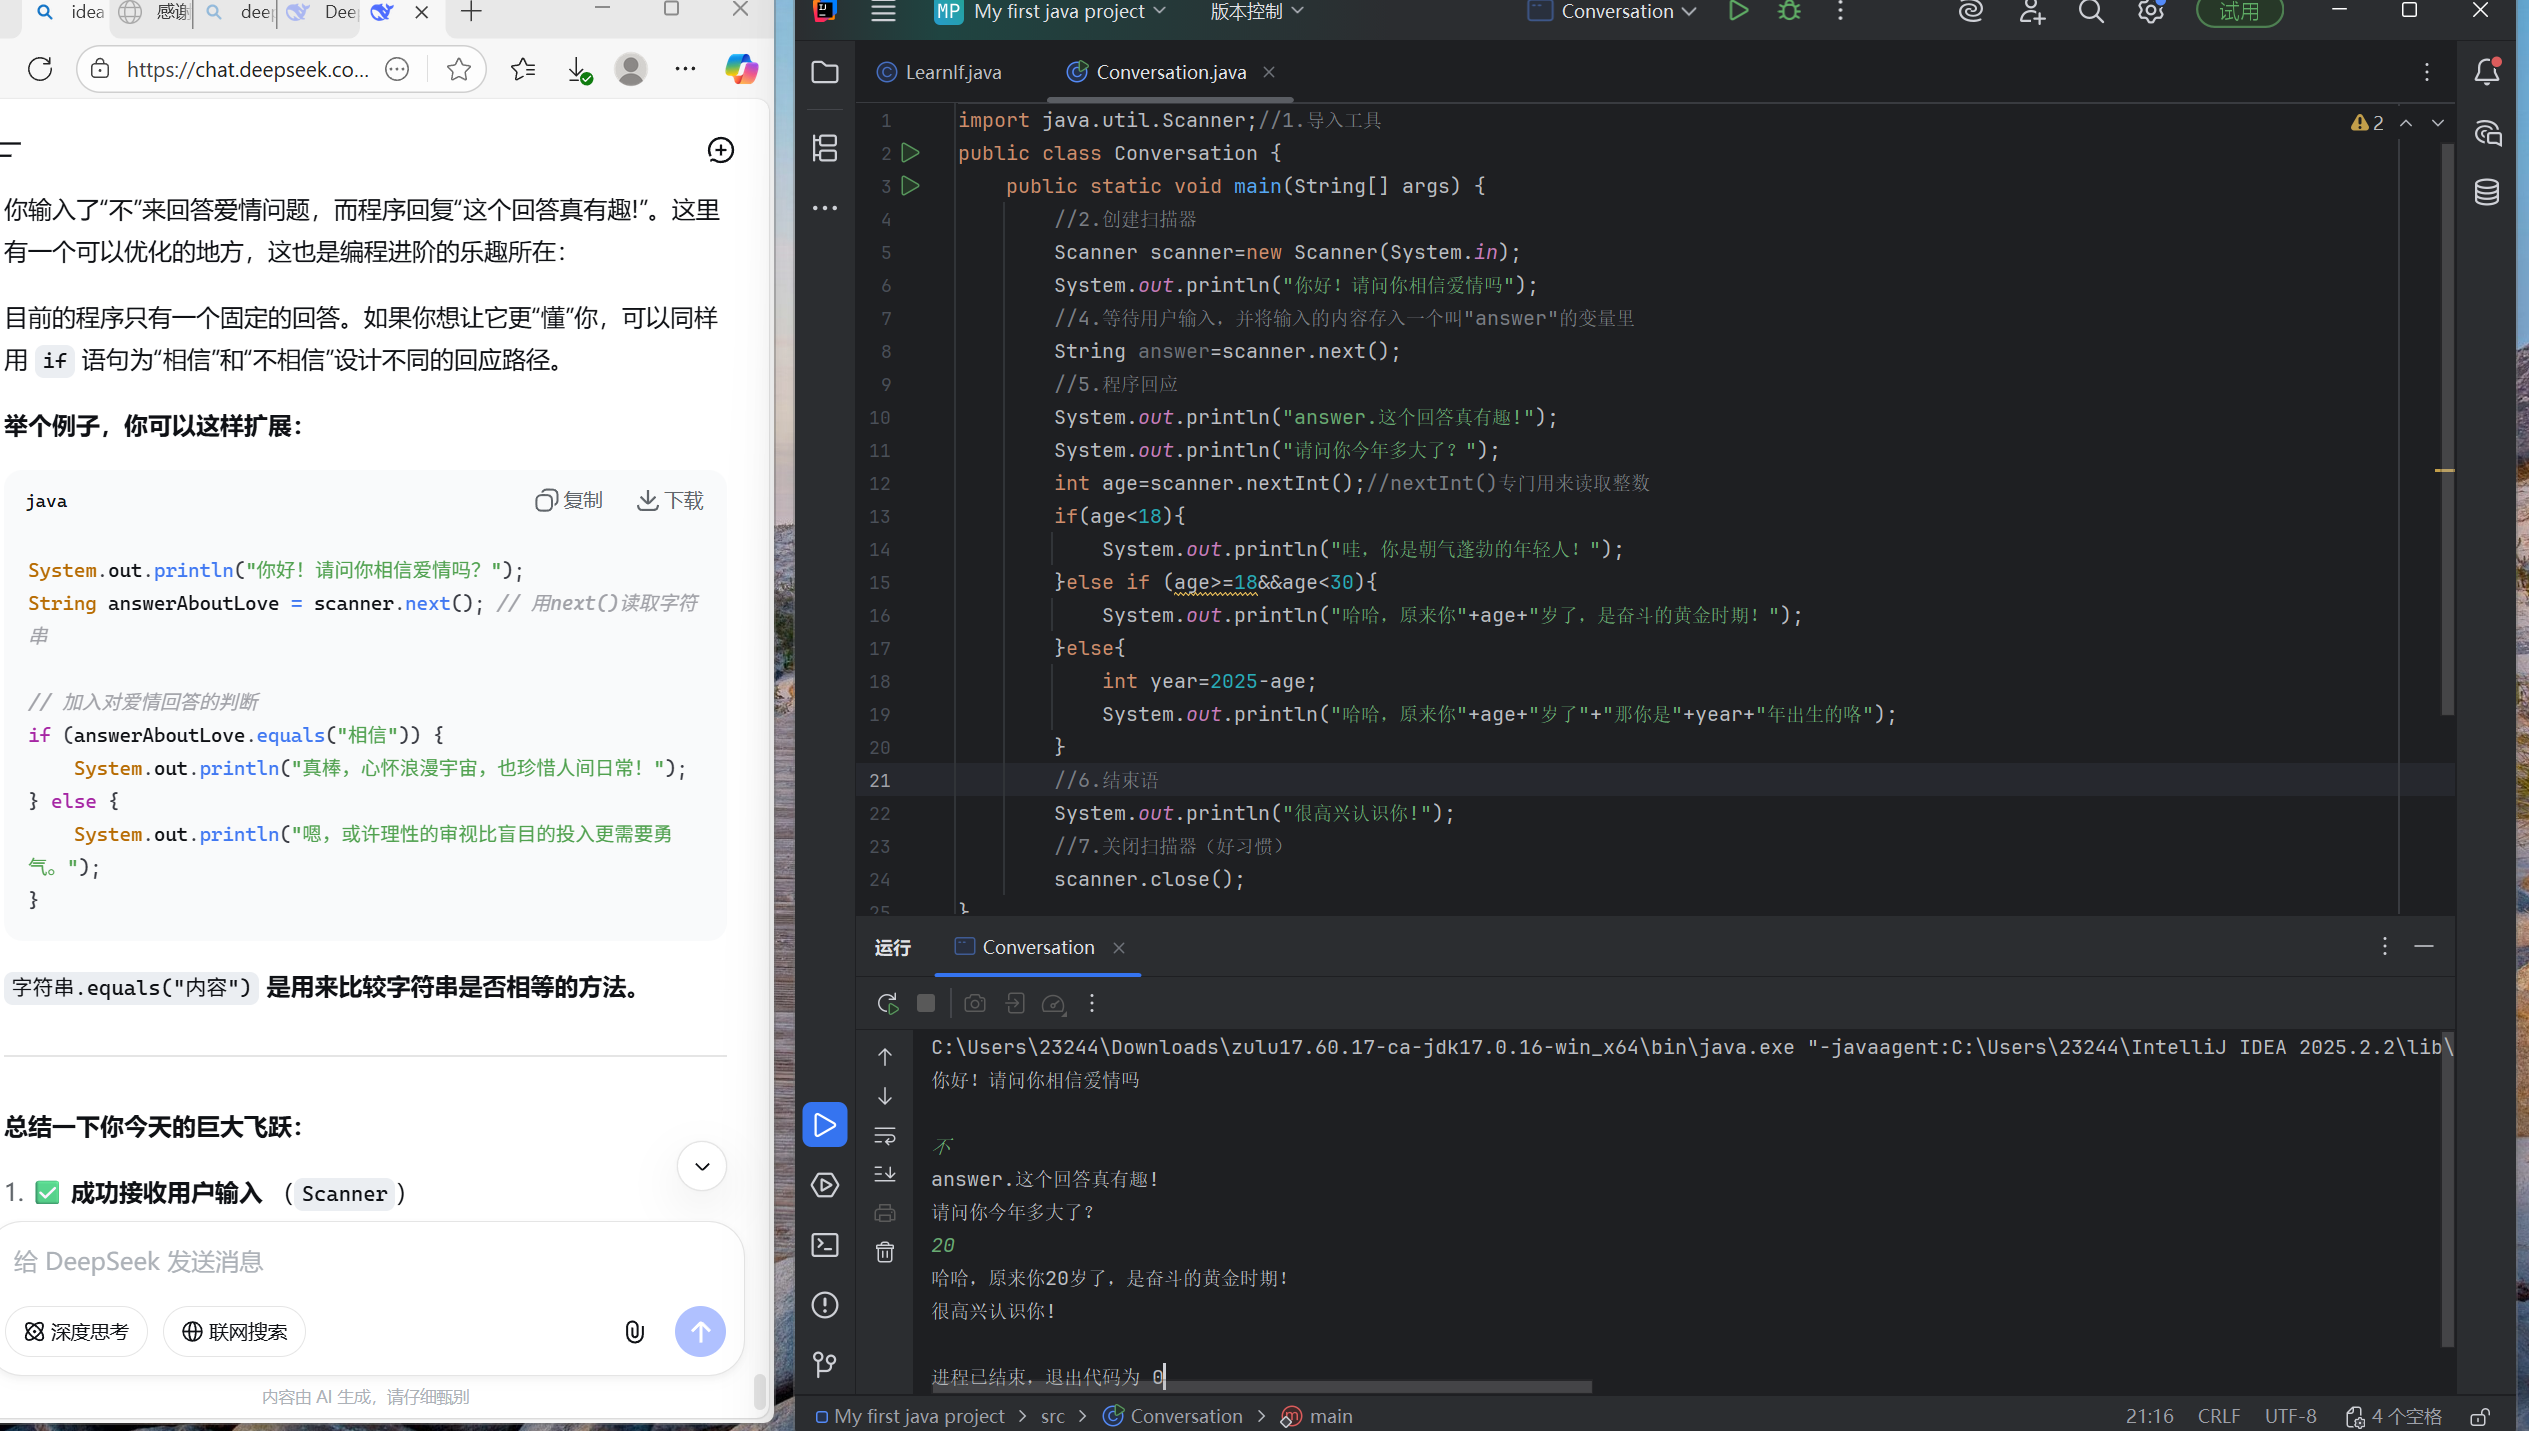Toggle the 联网搜索 web search option
Image resolution: width=2529 pixels, height=1431 pixels.
[x=234, y=1332]
